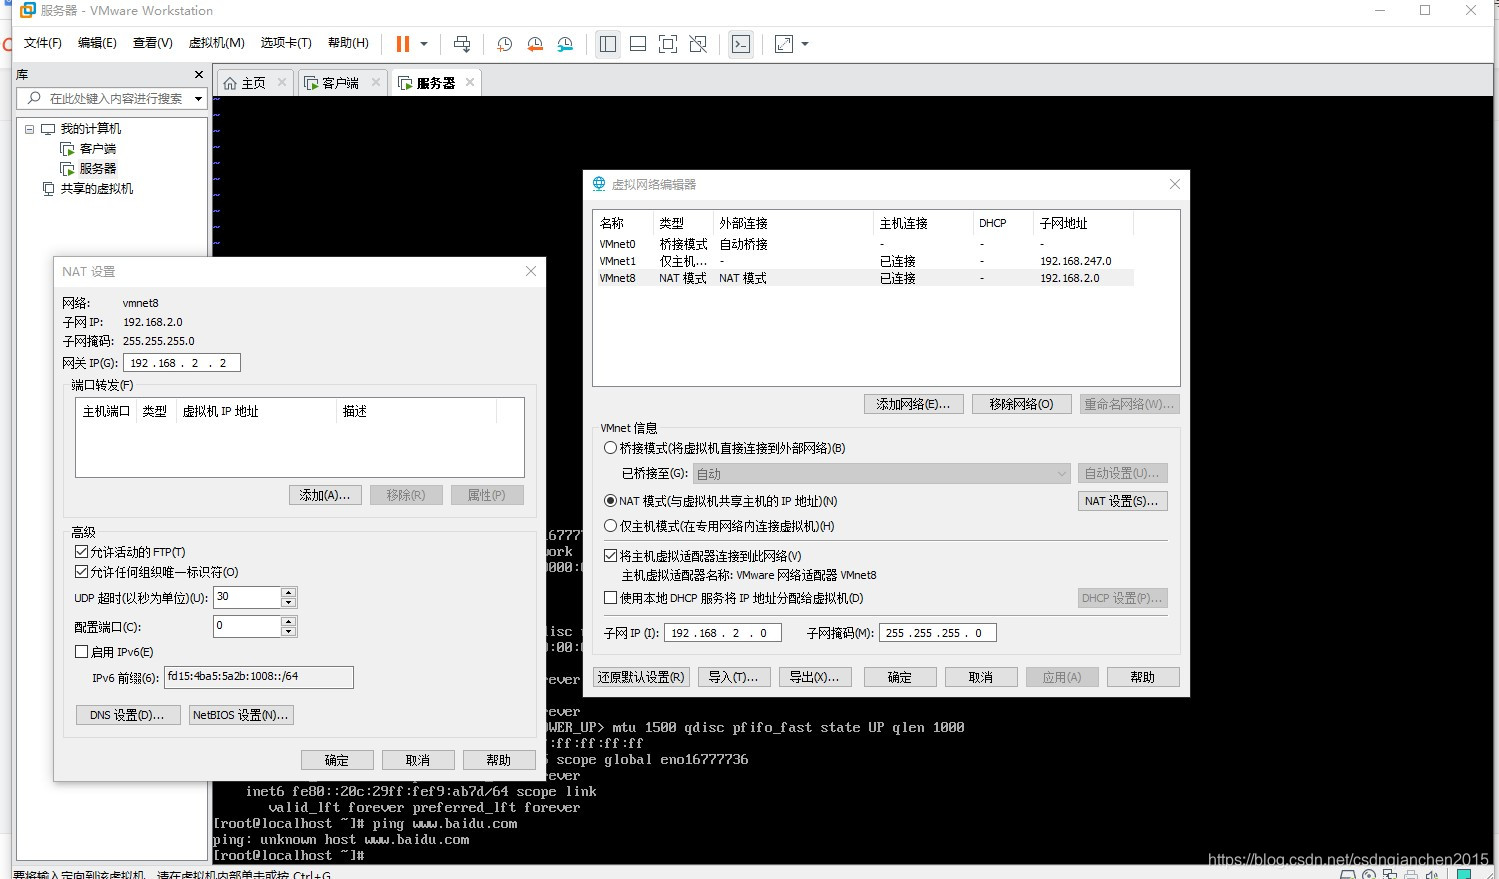Send Ctrl+Alt+Del to the virtual machine
The height and width of the screenshot is (879, 1499).
point(462,44)
